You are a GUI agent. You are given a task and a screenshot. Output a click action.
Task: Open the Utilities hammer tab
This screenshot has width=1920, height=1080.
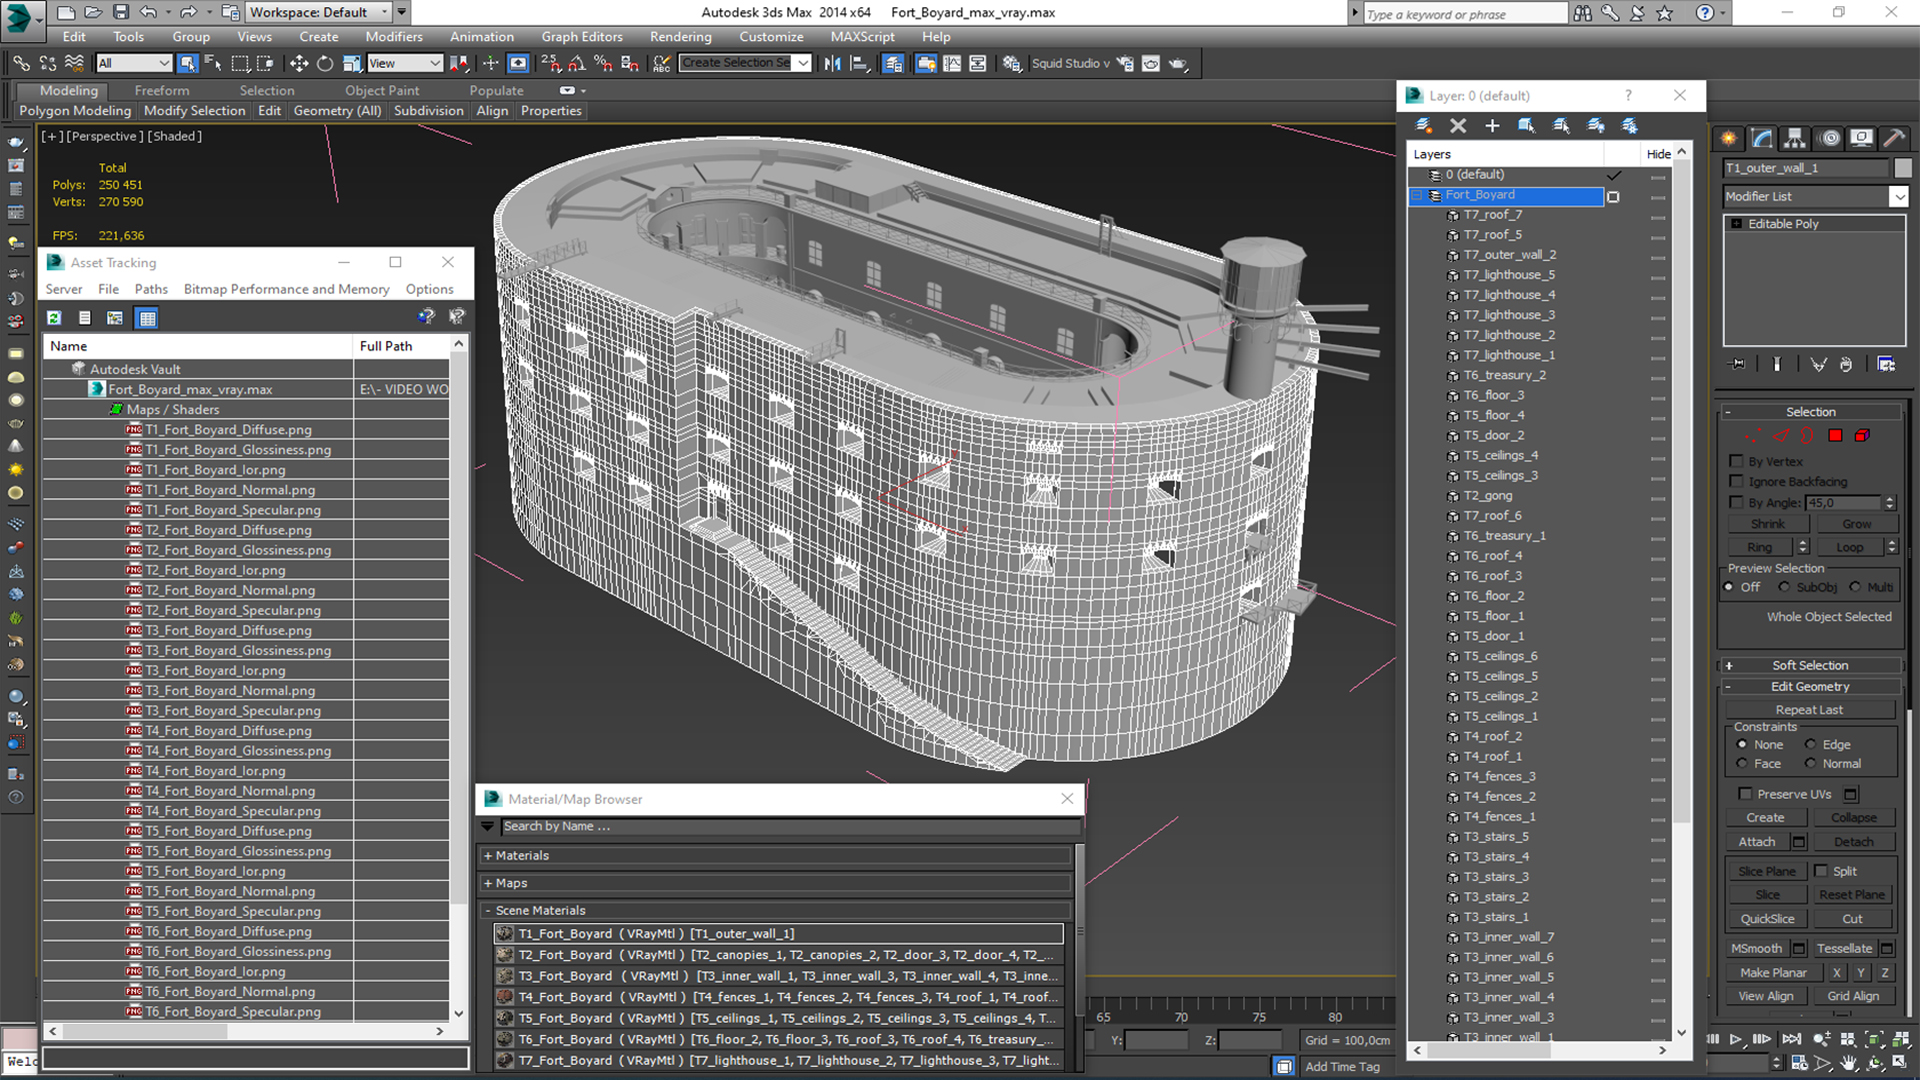[x=1893, y=138]
